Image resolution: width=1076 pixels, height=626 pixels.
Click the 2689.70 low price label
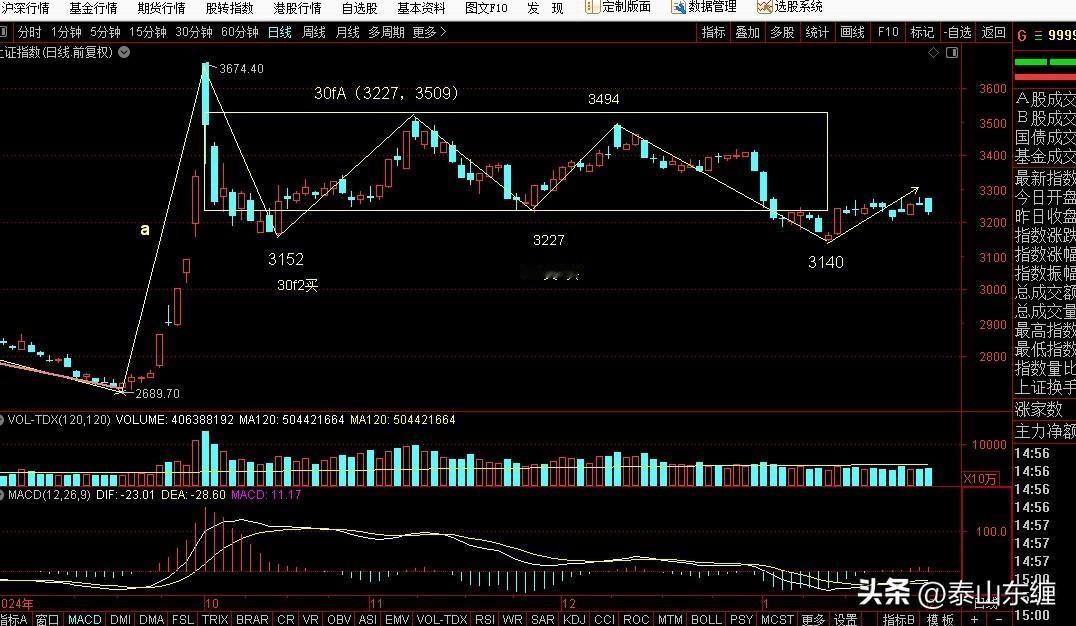[x=158, y=393]
